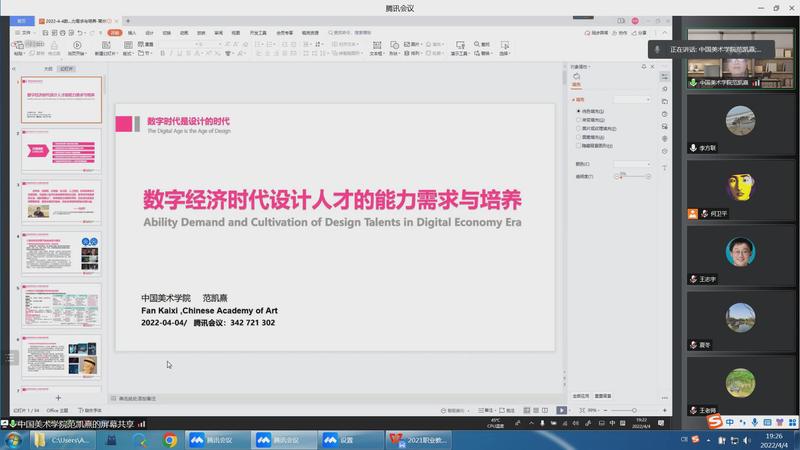Click the add slide plus button below thumbnails
Screen dimensions: 800x450
(x=58, y=397)
